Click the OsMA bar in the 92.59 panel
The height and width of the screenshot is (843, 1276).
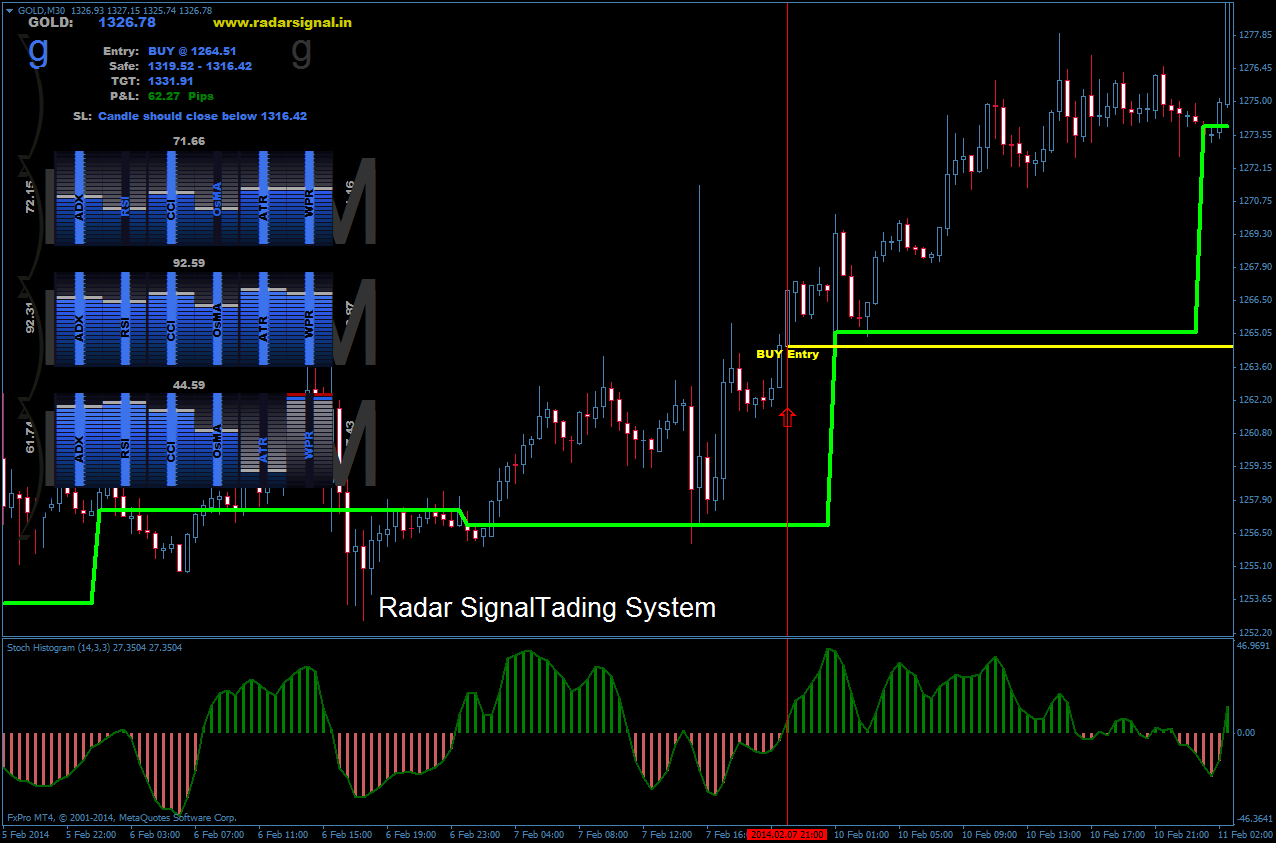tap(217, 319)
